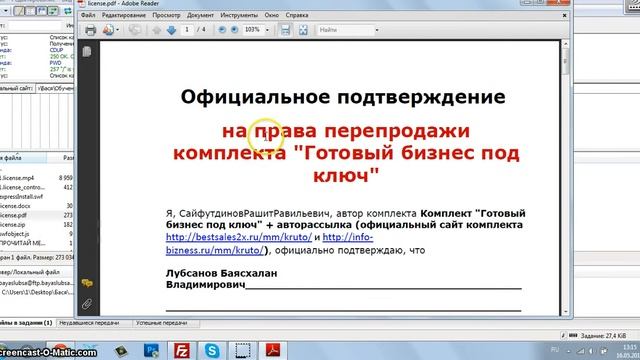Image resolution: width=640 pixels, height=360 pixels.
Task: Sort by file name column header in FileZilla
Action: pos(22,158)
